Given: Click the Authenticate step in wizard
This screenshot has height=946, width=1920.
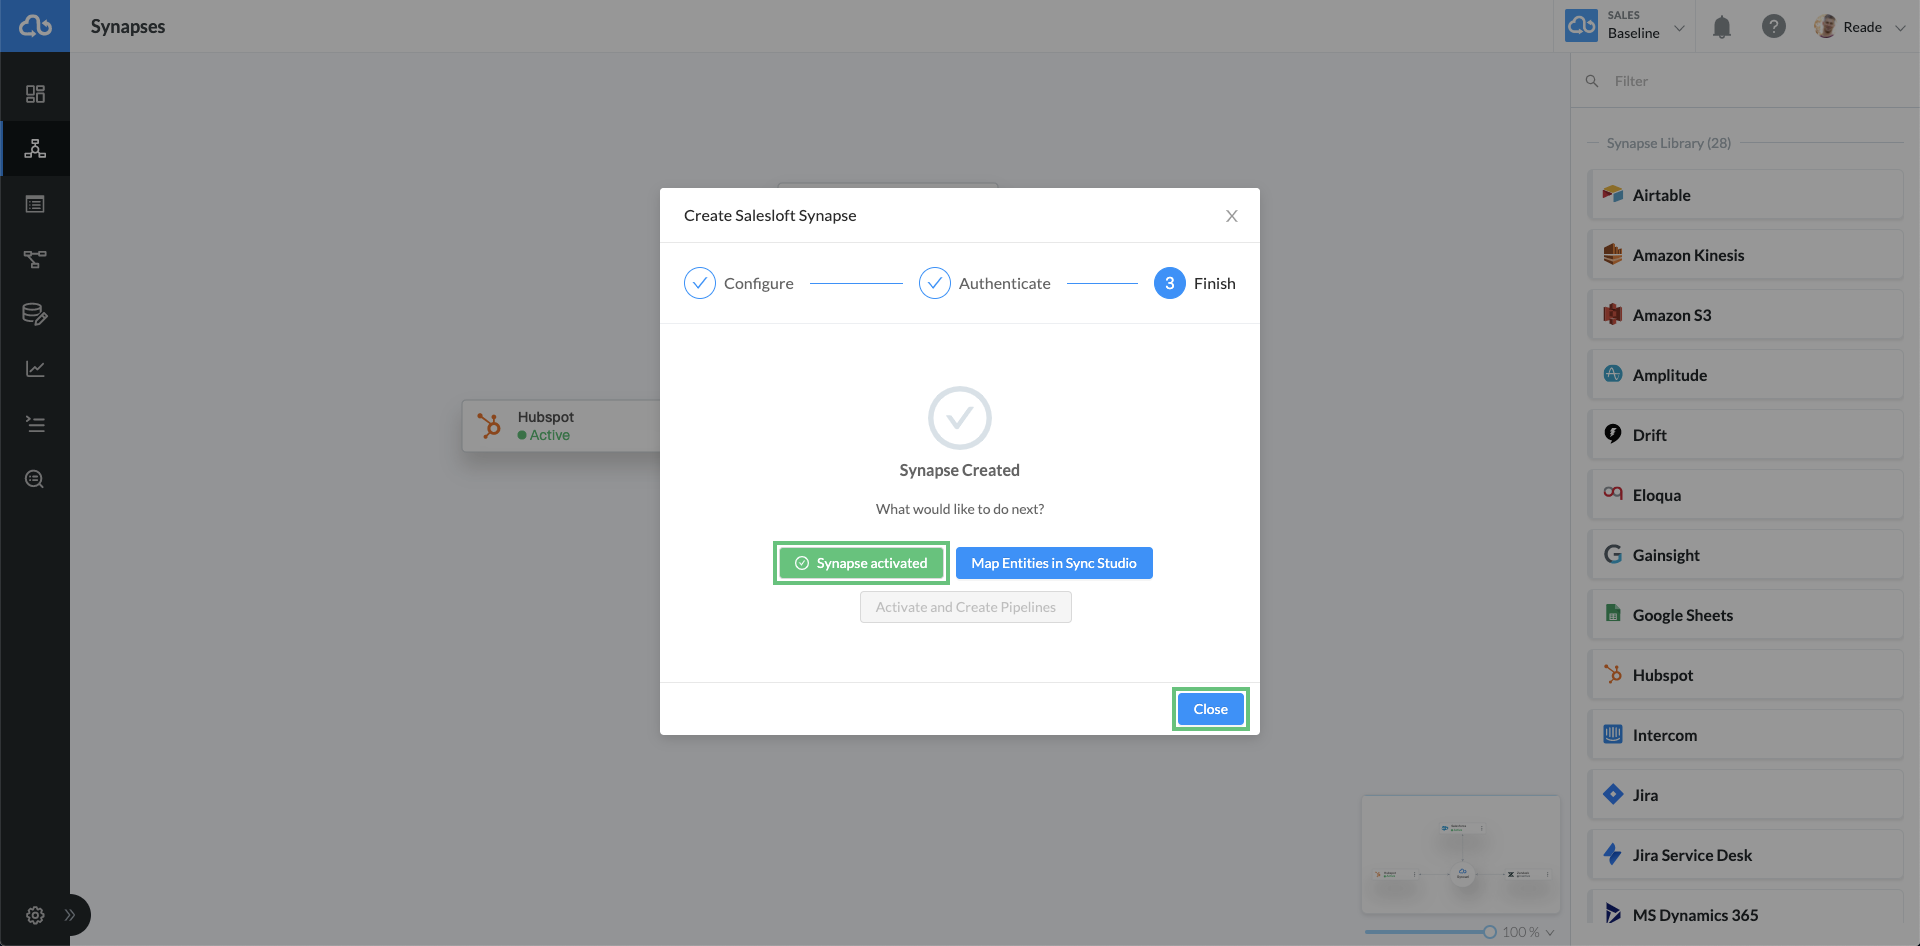Looking at the screenshot, I should 985,283.
